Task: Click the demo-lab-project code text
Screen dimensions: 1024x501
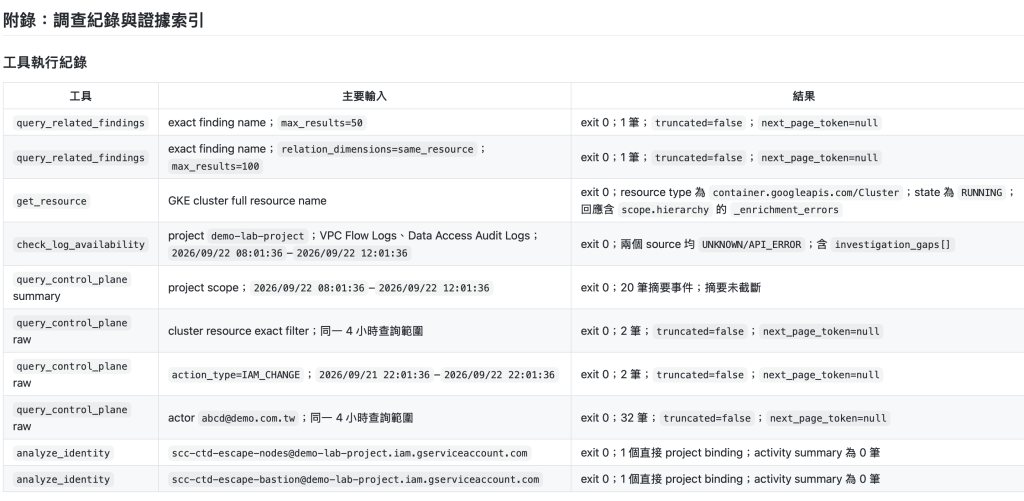Action: 258,236
